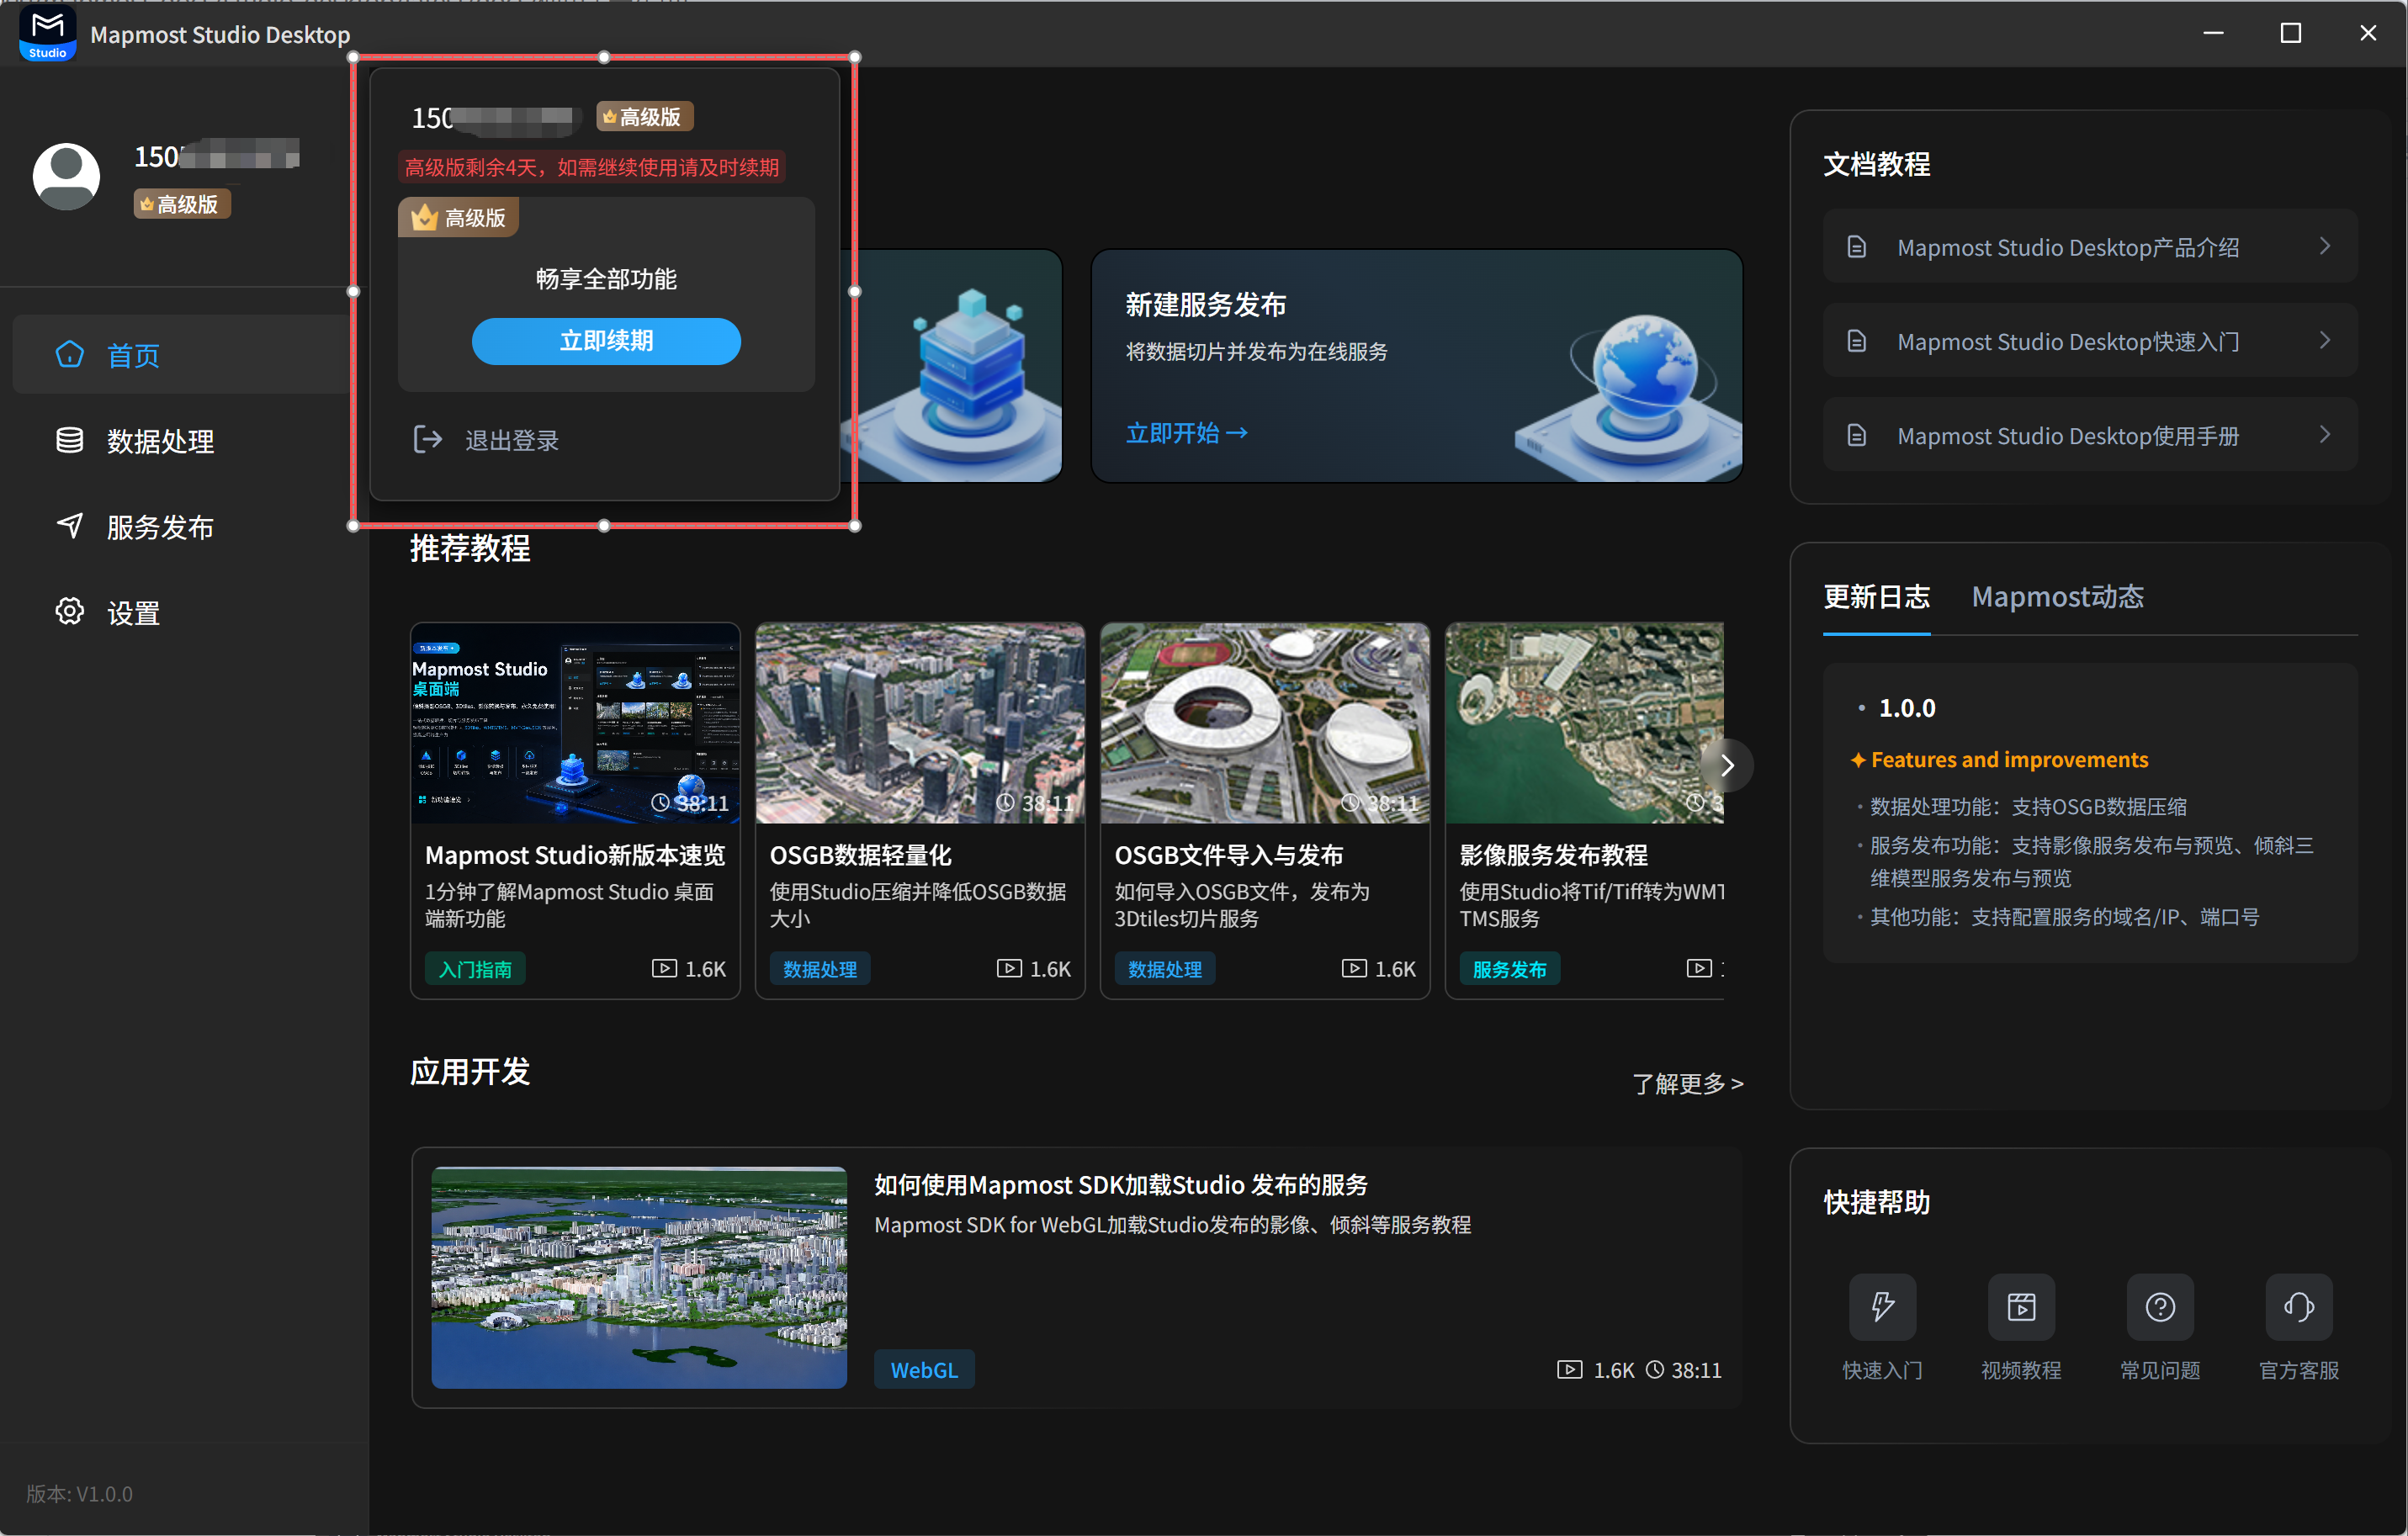2408x1536 pixels.
Task: Click the clock icon on SDK tutorial card
Action: click(1655, 1369)
